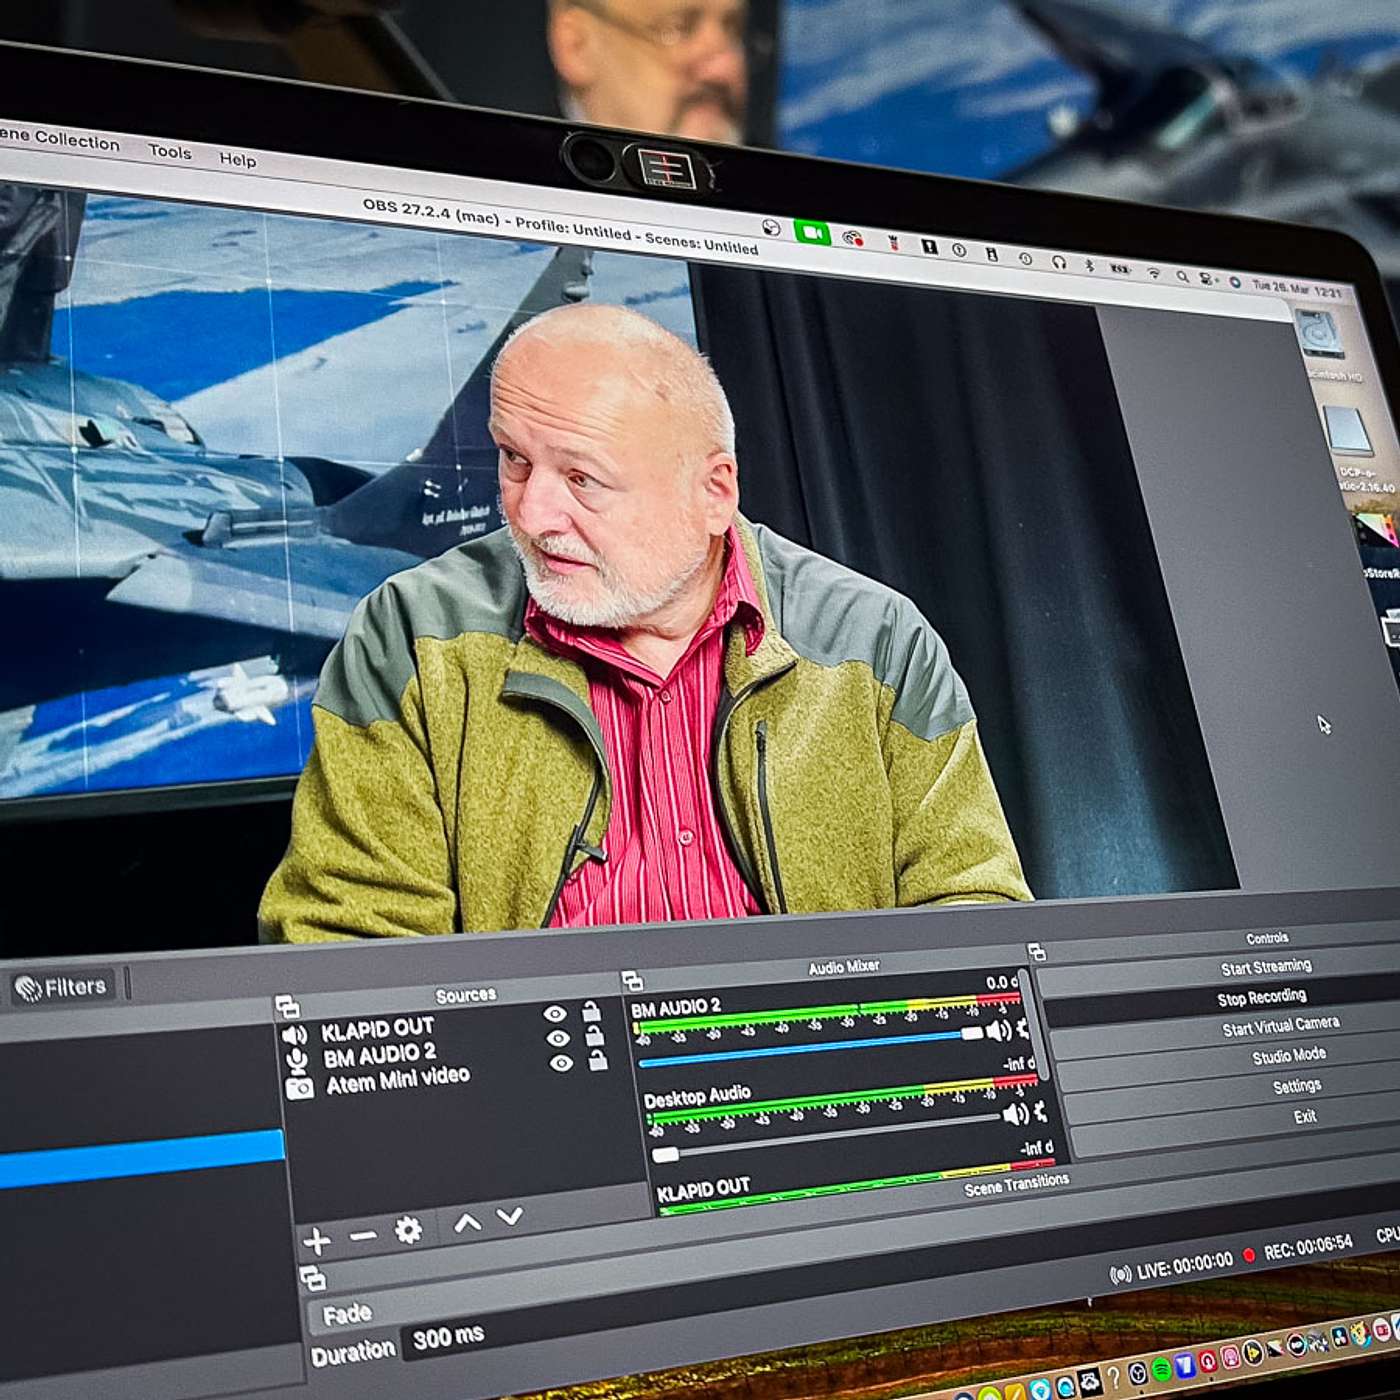1400x1400 pixels.
Task: Open Spotlight search in the menu bar
Action: pos(1182,276)
